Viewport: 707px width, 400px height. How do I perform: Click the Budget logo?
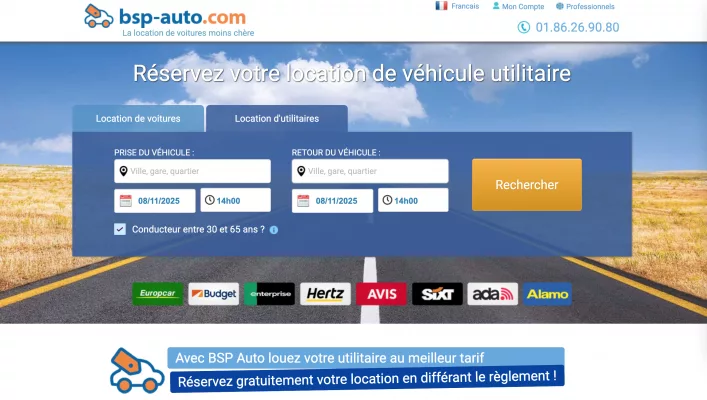click(x=214, y=294)
